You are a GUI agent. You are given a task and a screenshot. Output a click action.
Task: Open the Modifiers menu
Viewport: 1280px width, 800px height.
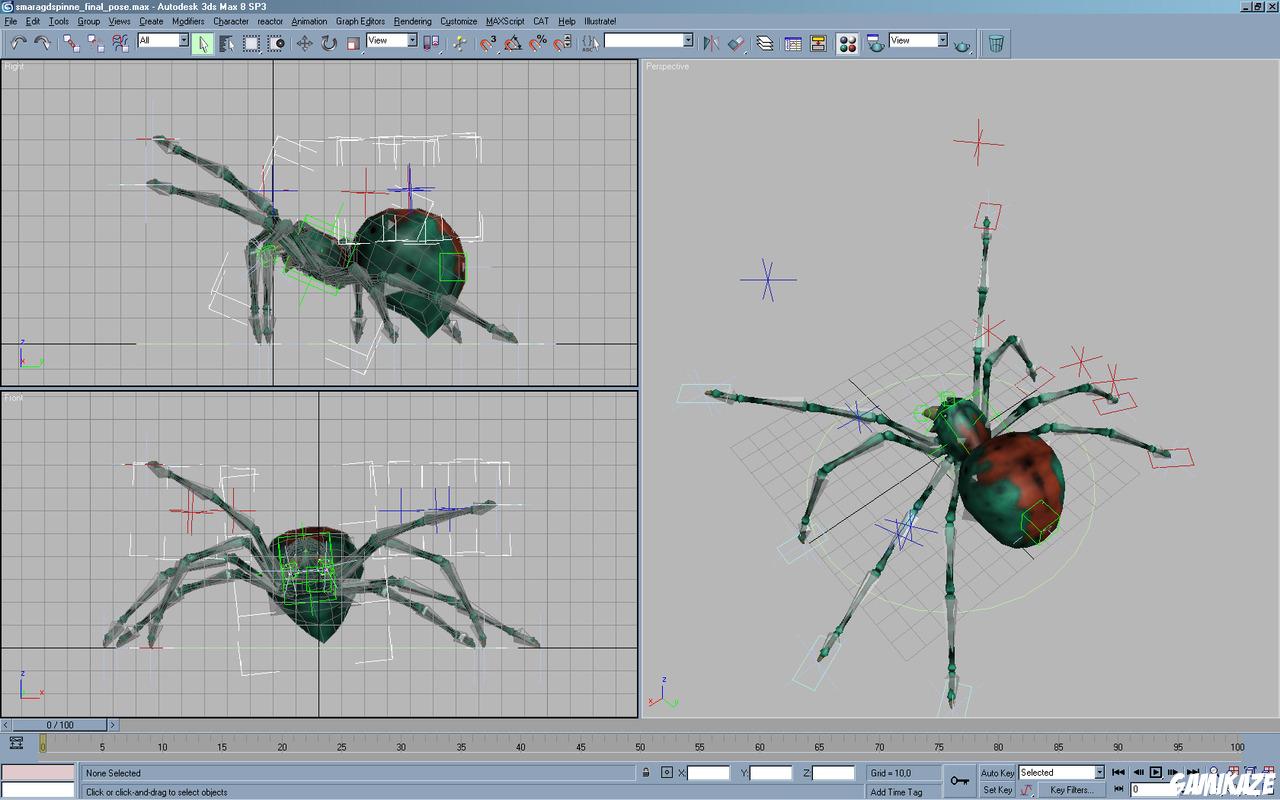coord(188,21)
